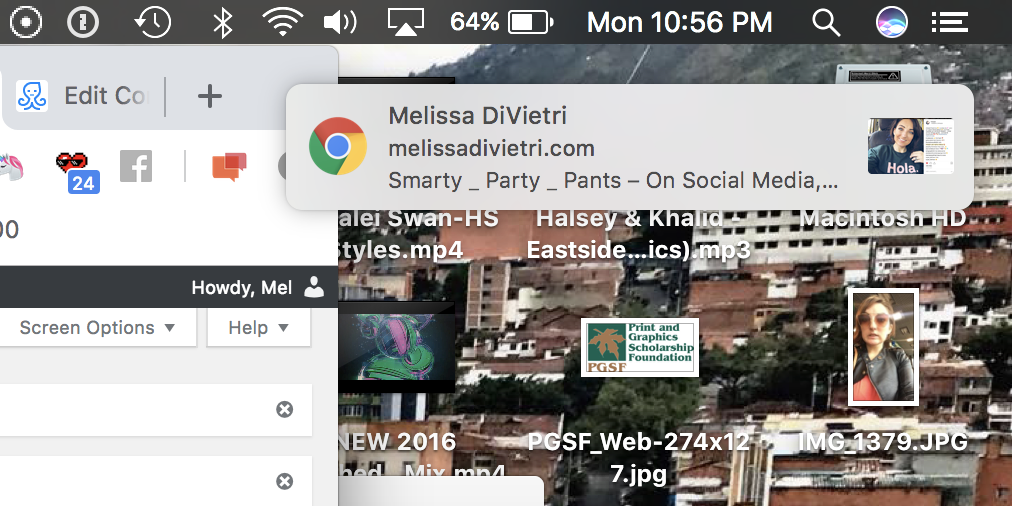
Task: Click the sunglasses heart extension with badge 24
Action: click(x=76, y=168)
